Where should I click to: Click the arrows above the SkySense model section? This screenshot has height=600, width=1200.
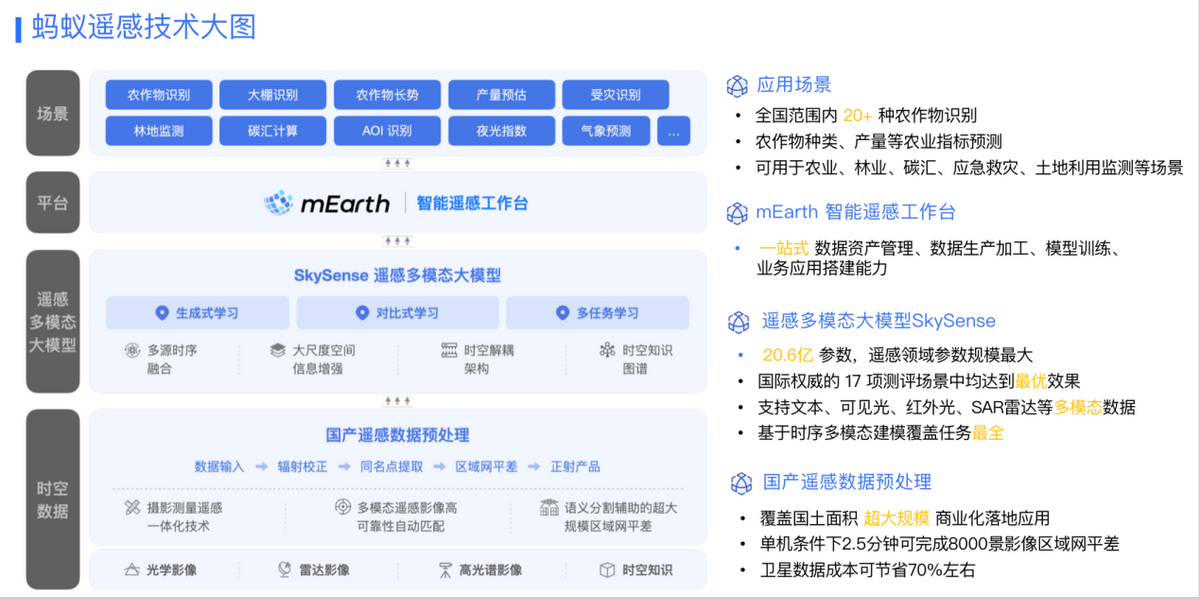tap(400, 240)
